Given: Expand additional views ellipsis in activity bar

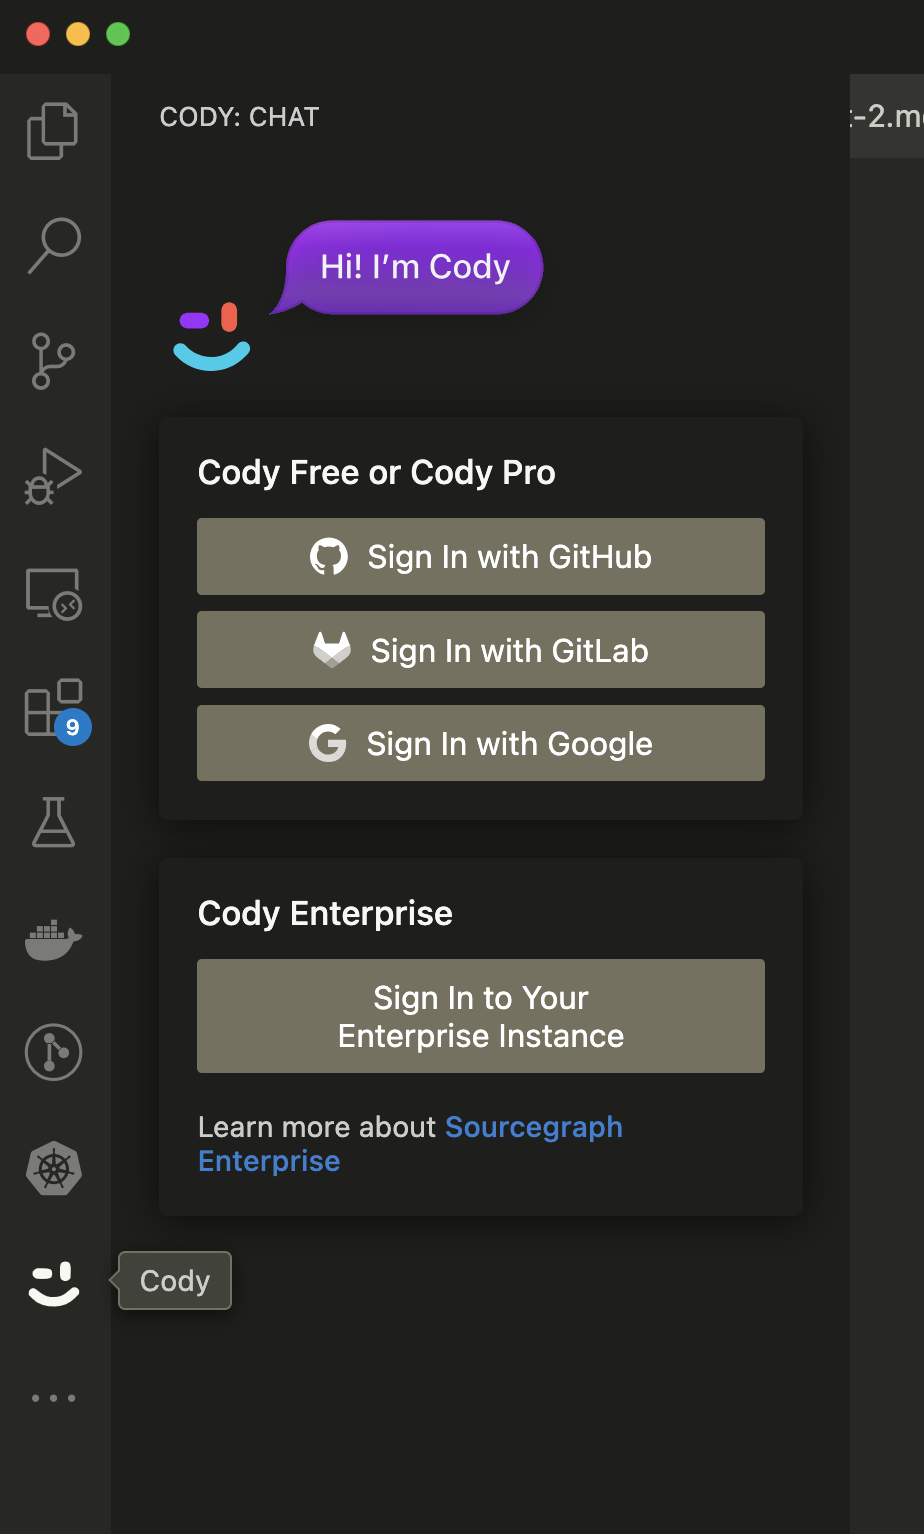Looking at the screenshot, I should (x=53, y=1398).
